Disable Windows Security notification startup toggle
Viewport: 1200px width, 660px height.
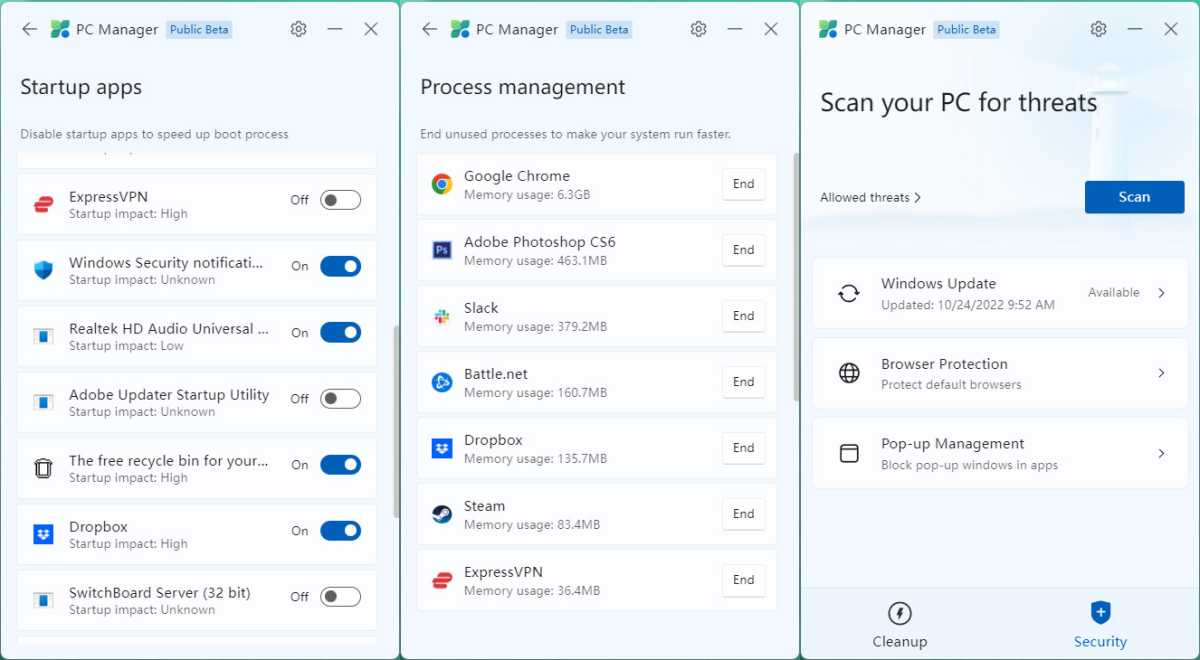(x=340, y=266)
